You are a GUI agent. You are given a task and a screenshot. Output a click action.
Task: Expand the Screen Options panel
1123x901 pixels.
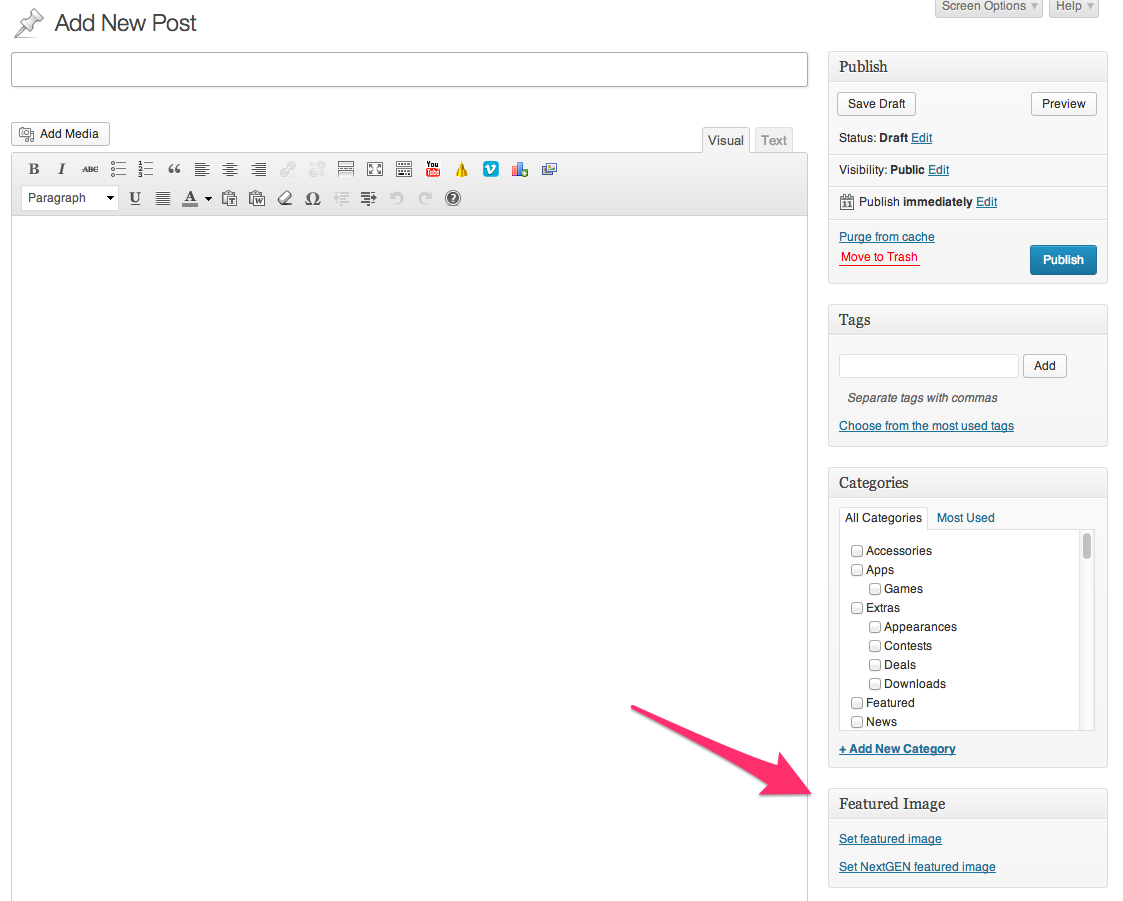click(989, 7)
